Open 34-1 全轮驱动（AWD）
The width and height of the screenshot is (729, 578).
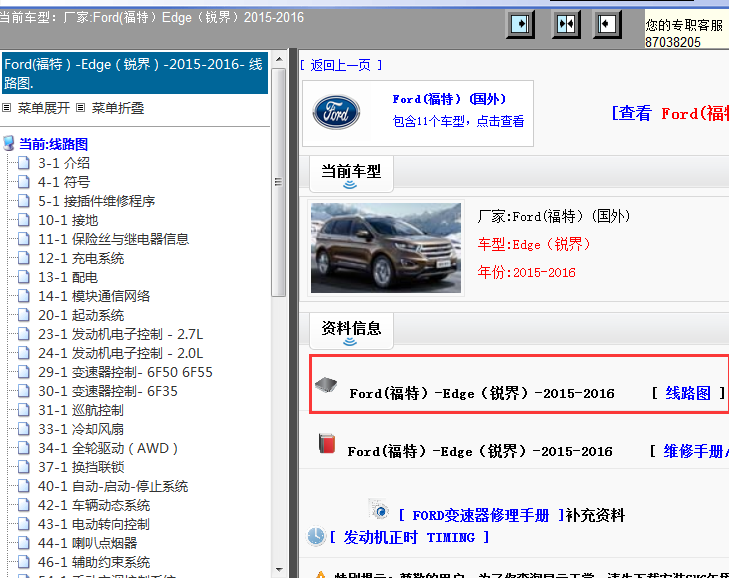point(108,448)
